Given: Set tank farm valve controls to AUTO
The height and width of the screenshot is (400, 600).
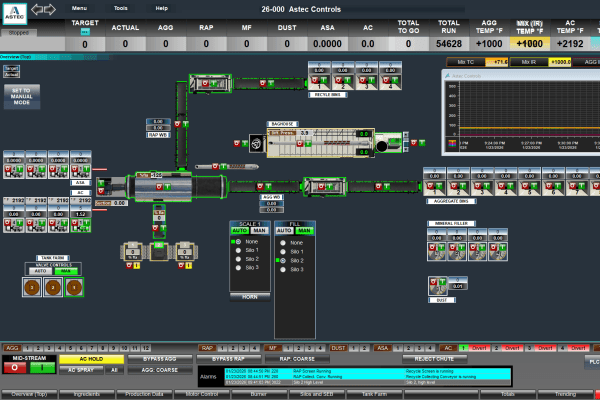Looking at the screenshot, I should [41, 271].
